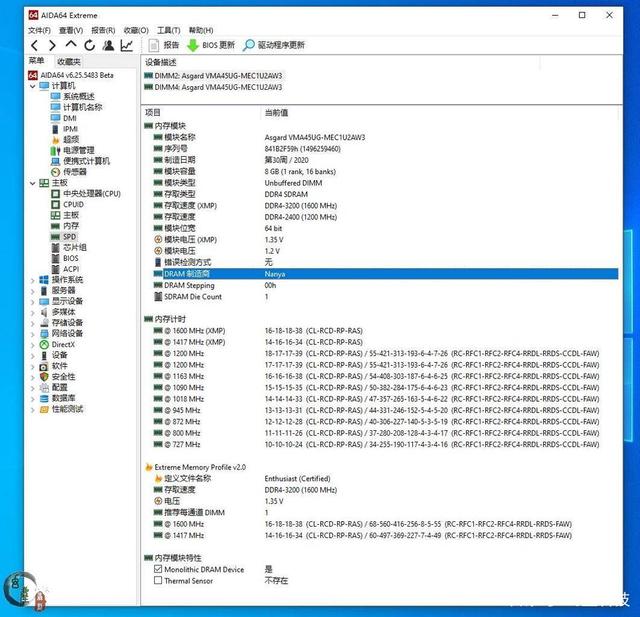Viewport: 640px width, 617px height.
Task: Select the highlighted DRAM 制造商 row
Action: click(385, 274)
